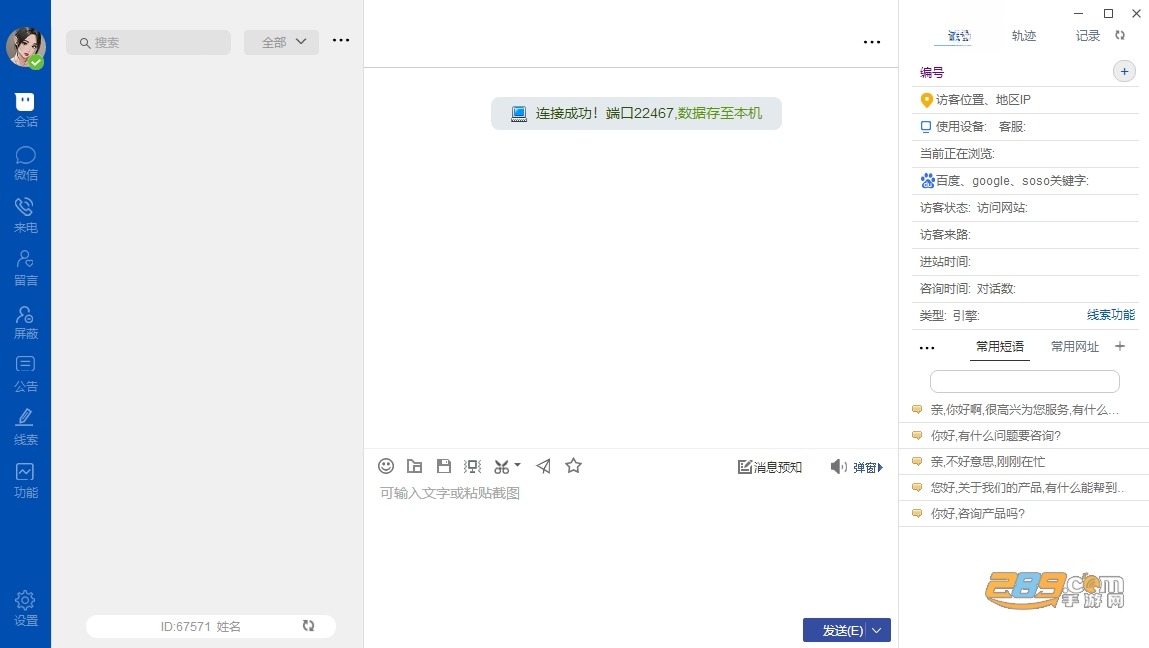Select phrase 您好,关于我们的产品
This screenshot has width=1149, height=648.
pyautogui.click(x=1024, y=487)
